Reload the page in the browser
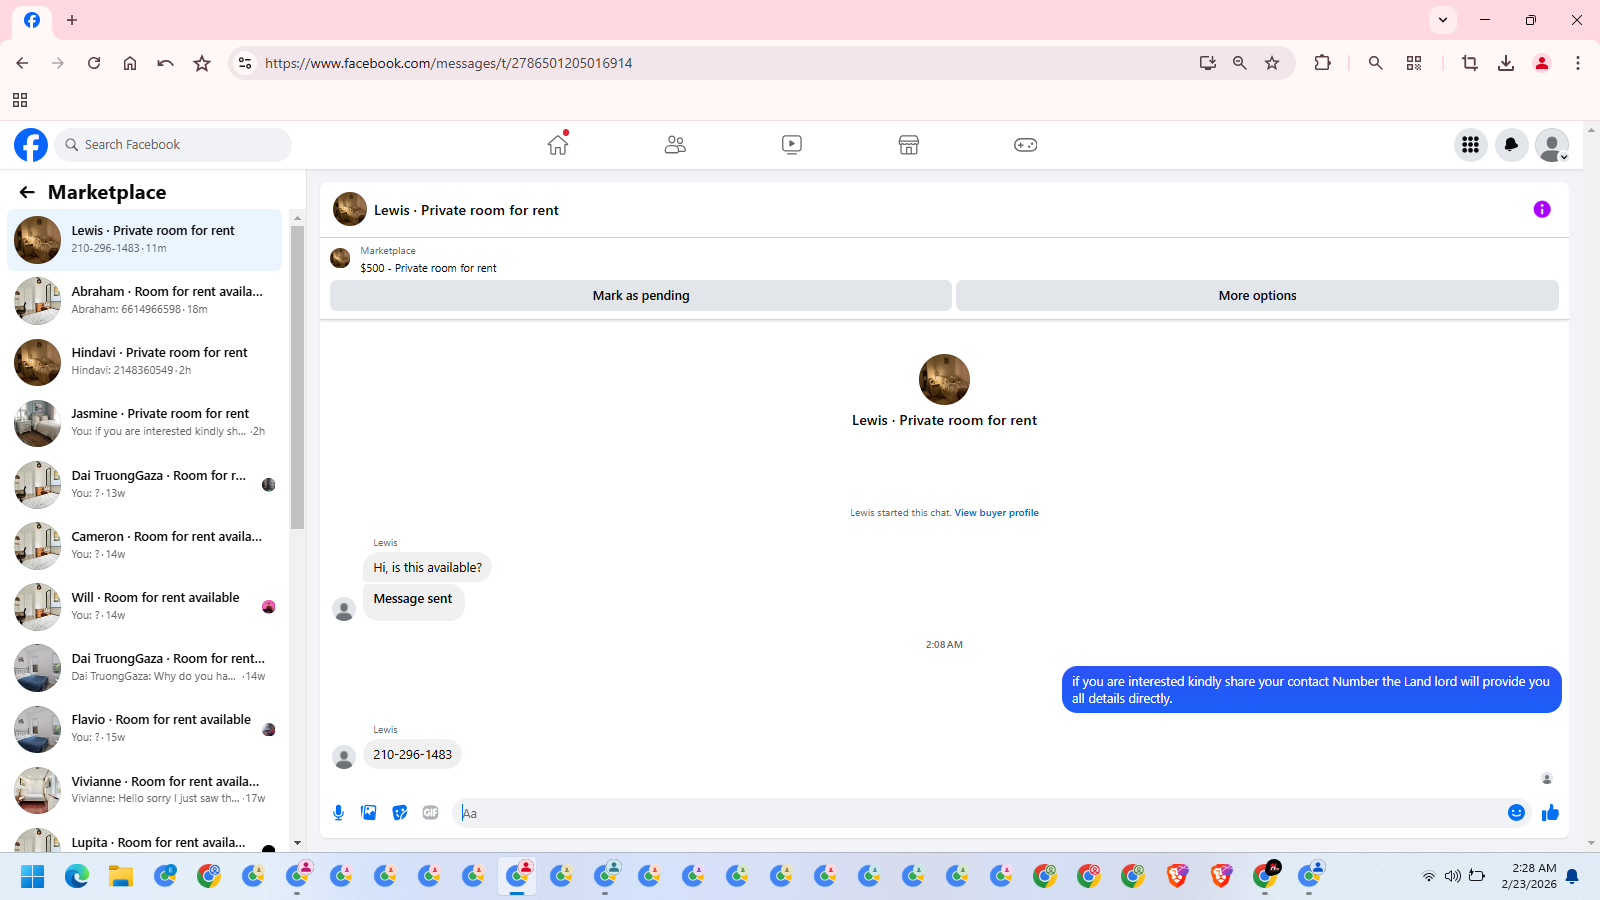The height and width of the screenshot is (900, 1600). [94, 63]
